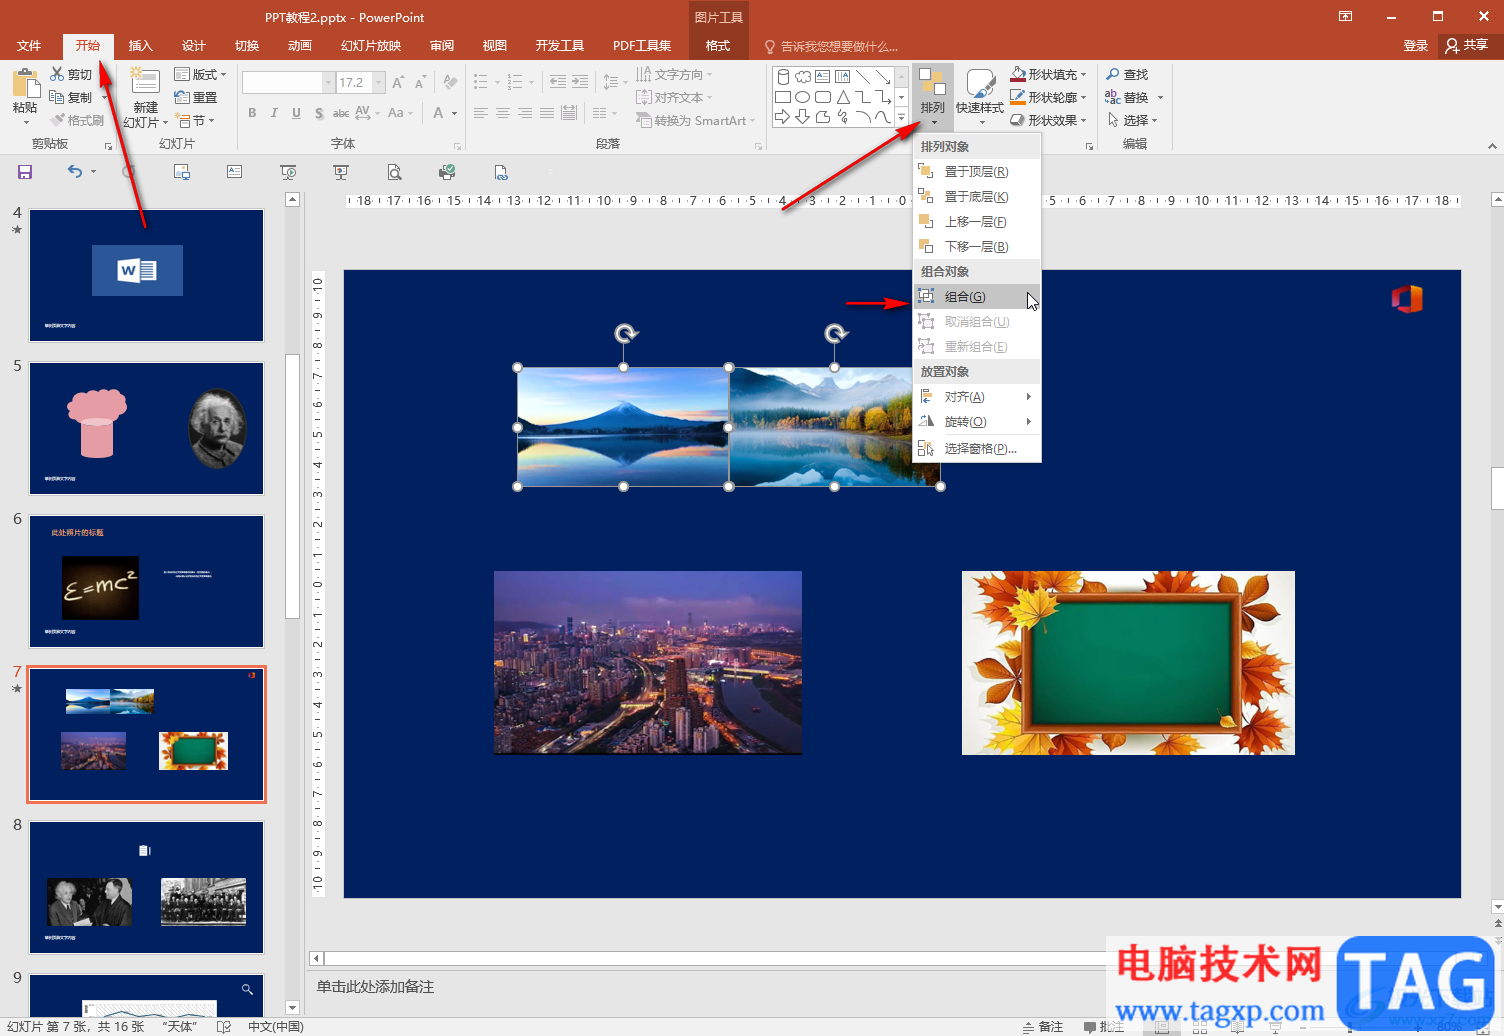The height and width of the screenshot is (1036, 1504).
Task: Open the font name dropdown
Action: tap(328, 83)
